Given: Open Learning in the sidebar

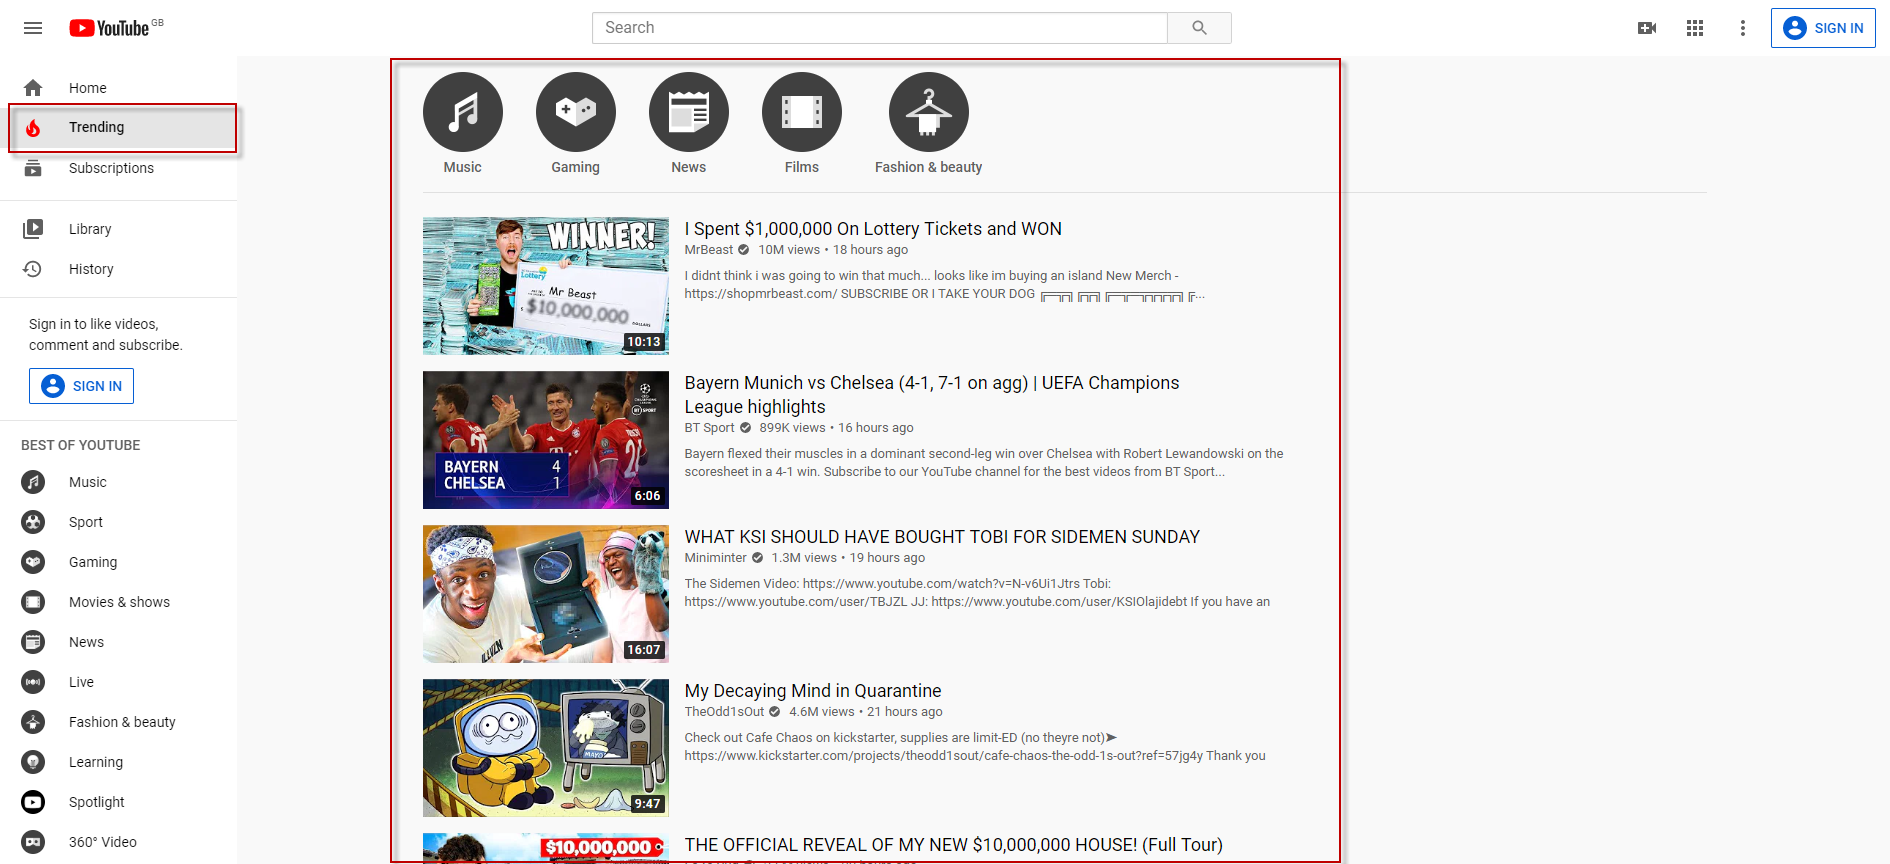Looking at the screenshot, I should (119, 762).
